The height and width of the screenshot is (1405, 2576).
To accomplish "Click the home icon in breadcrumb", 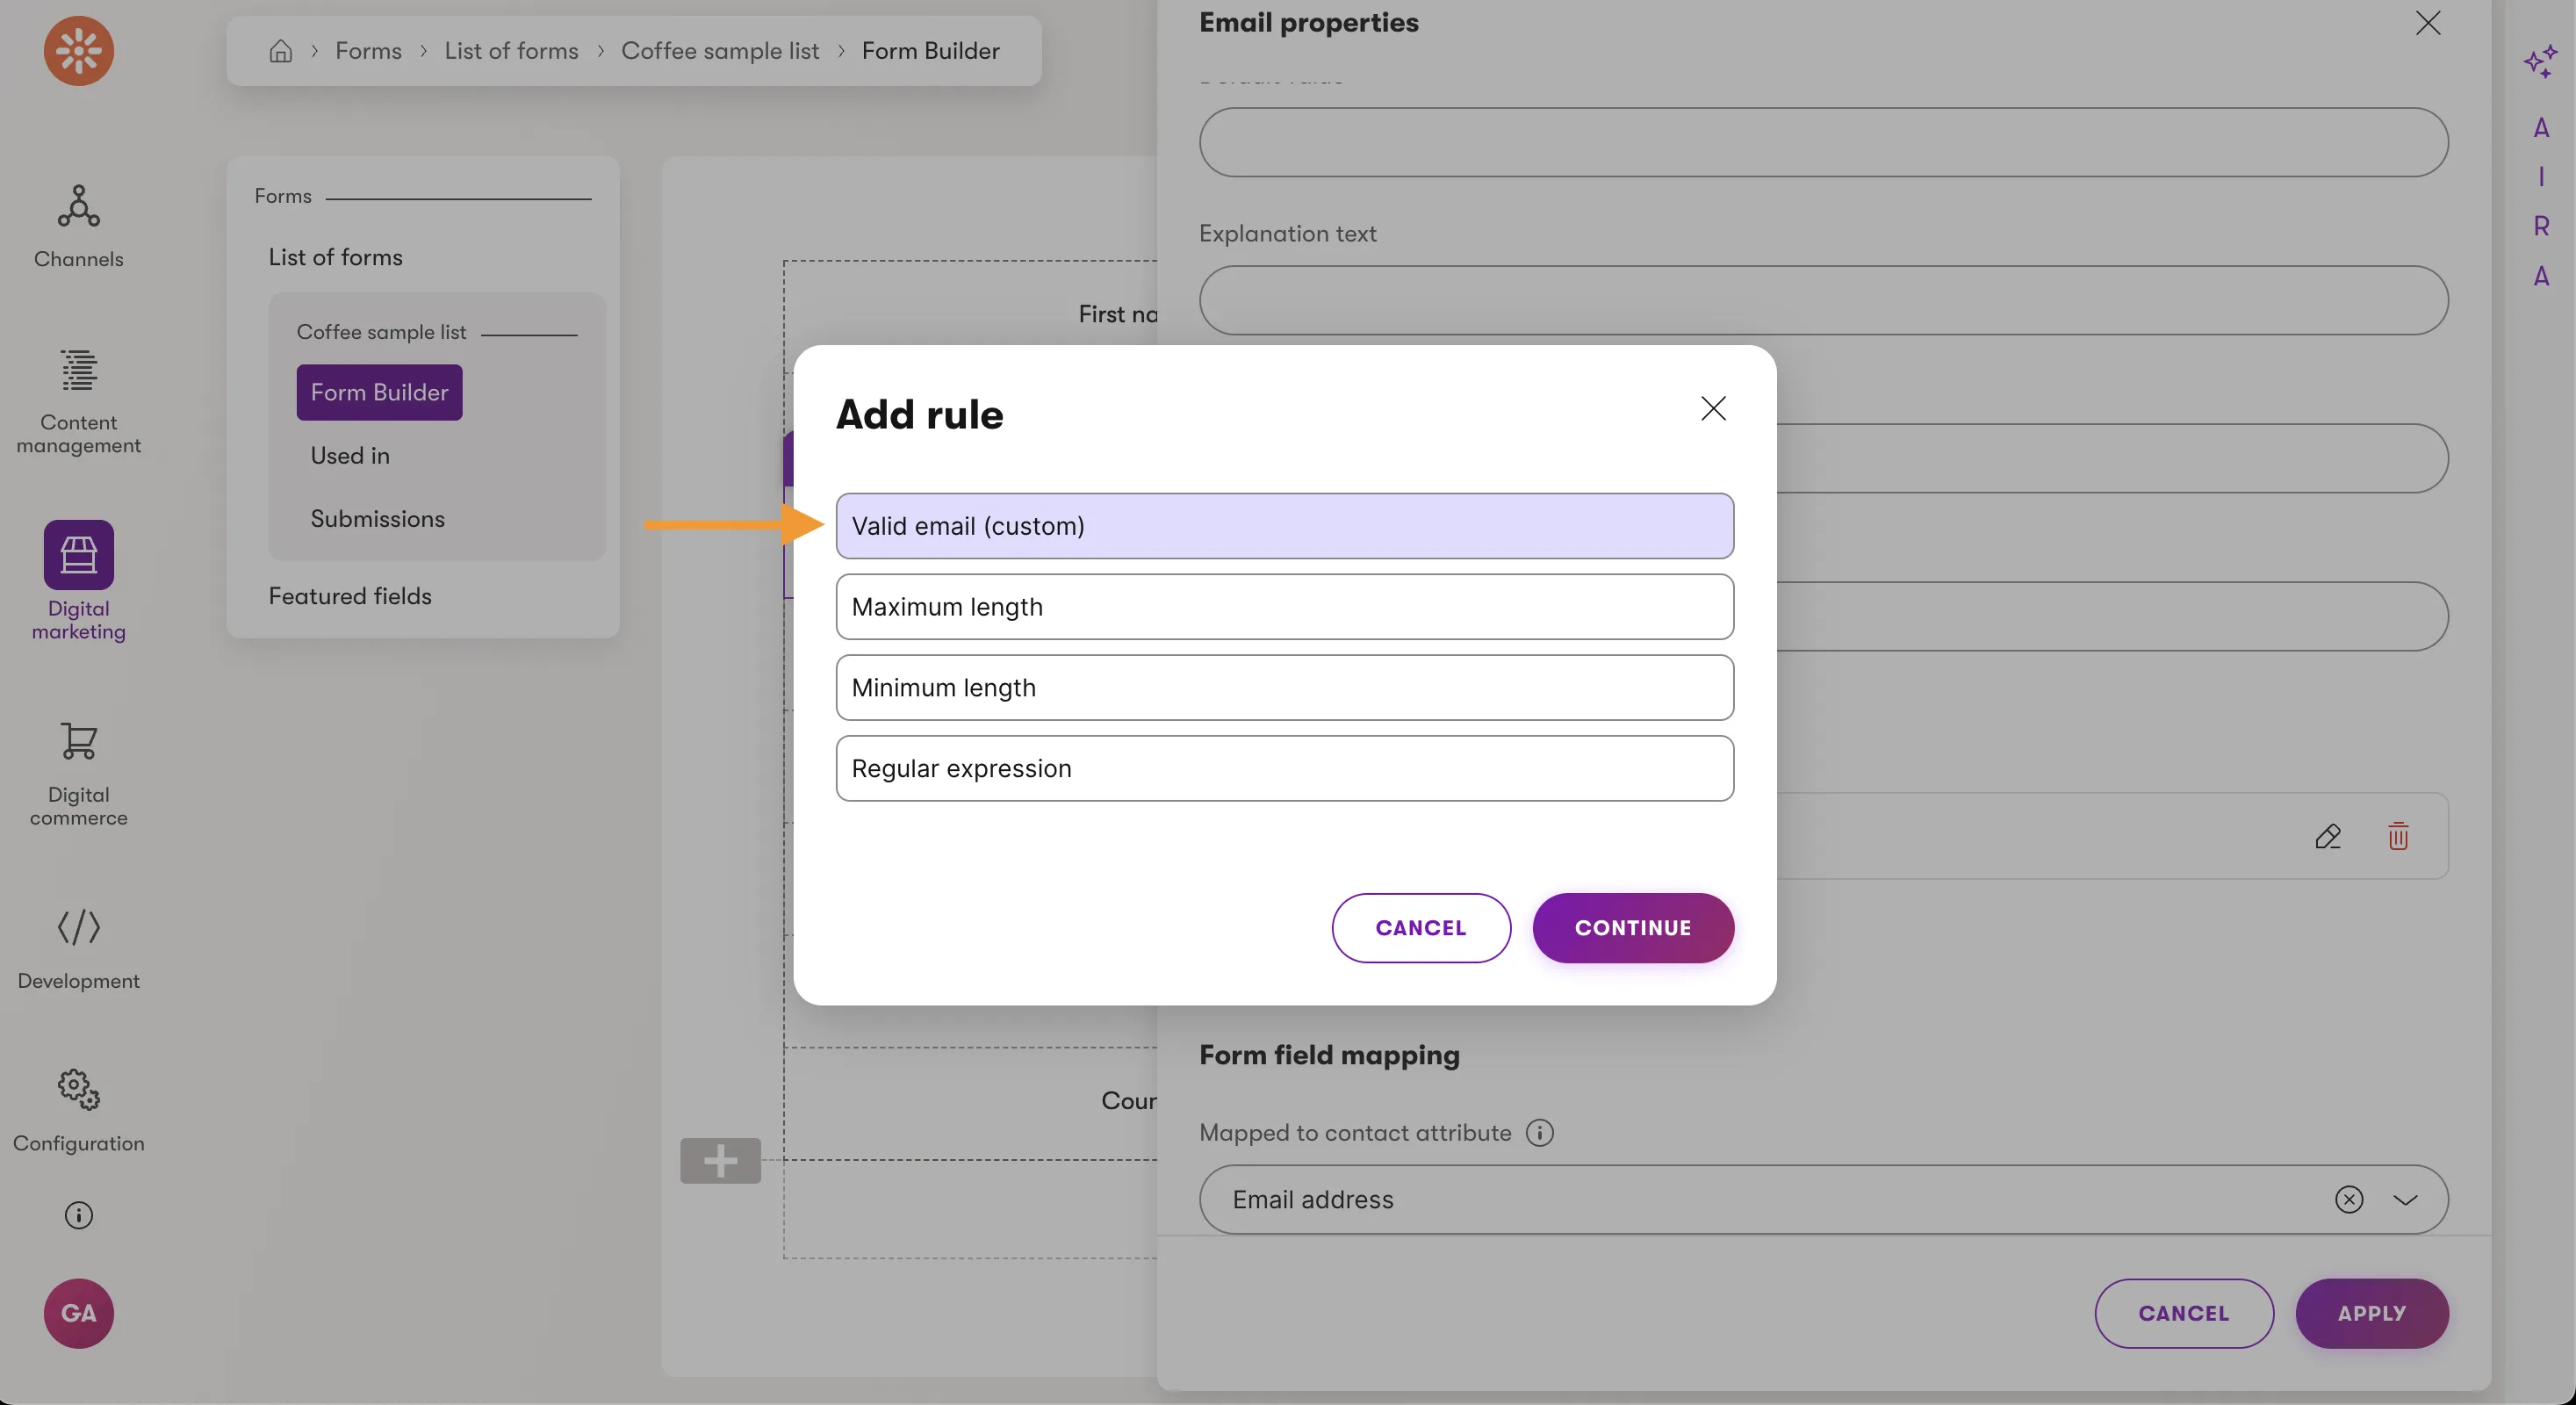I will pos(281,51).
